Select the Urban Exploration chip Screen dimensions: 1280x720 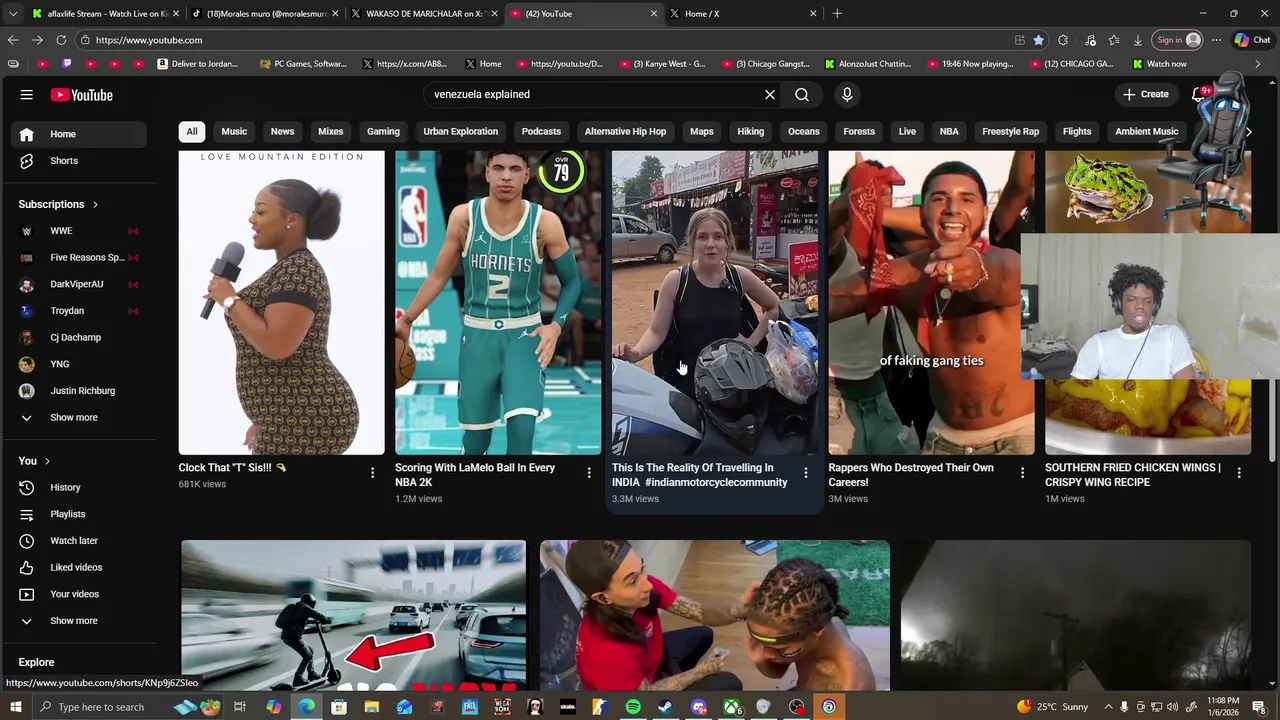pyautogui.click(x=460, y=132)
